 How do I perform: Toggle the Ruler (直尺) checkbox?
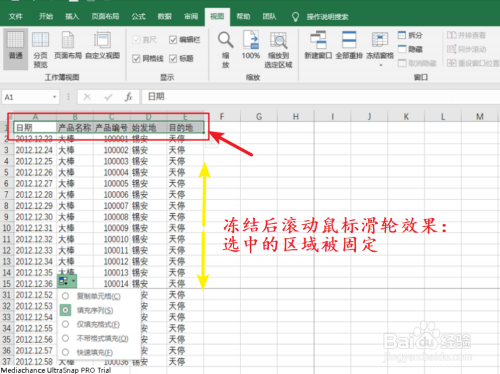click(x=136, y=40)
